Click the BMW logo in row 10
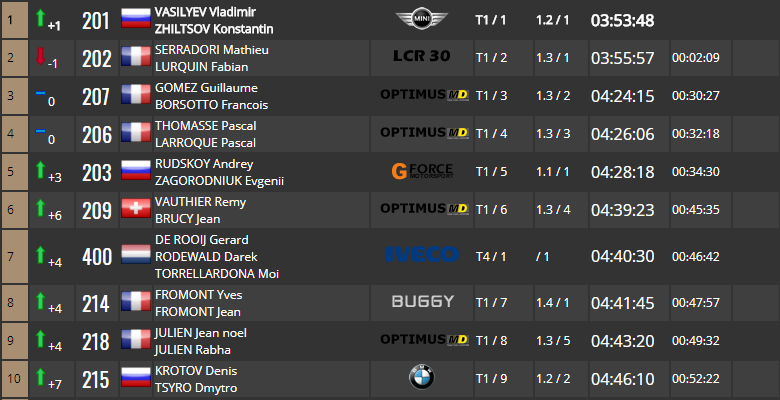 click(x=421, y=378)
